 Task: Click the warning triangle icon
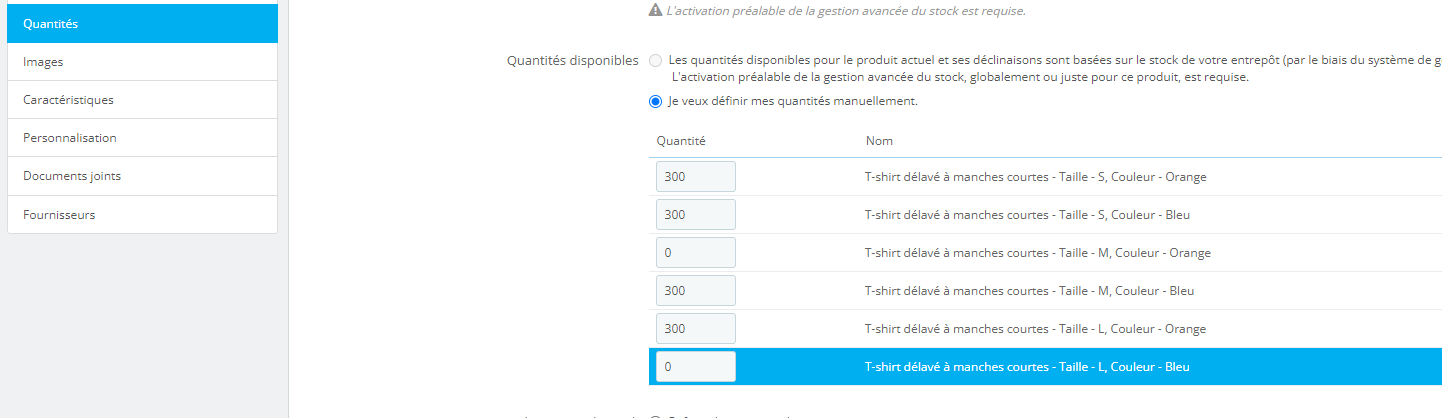point(655,10)
